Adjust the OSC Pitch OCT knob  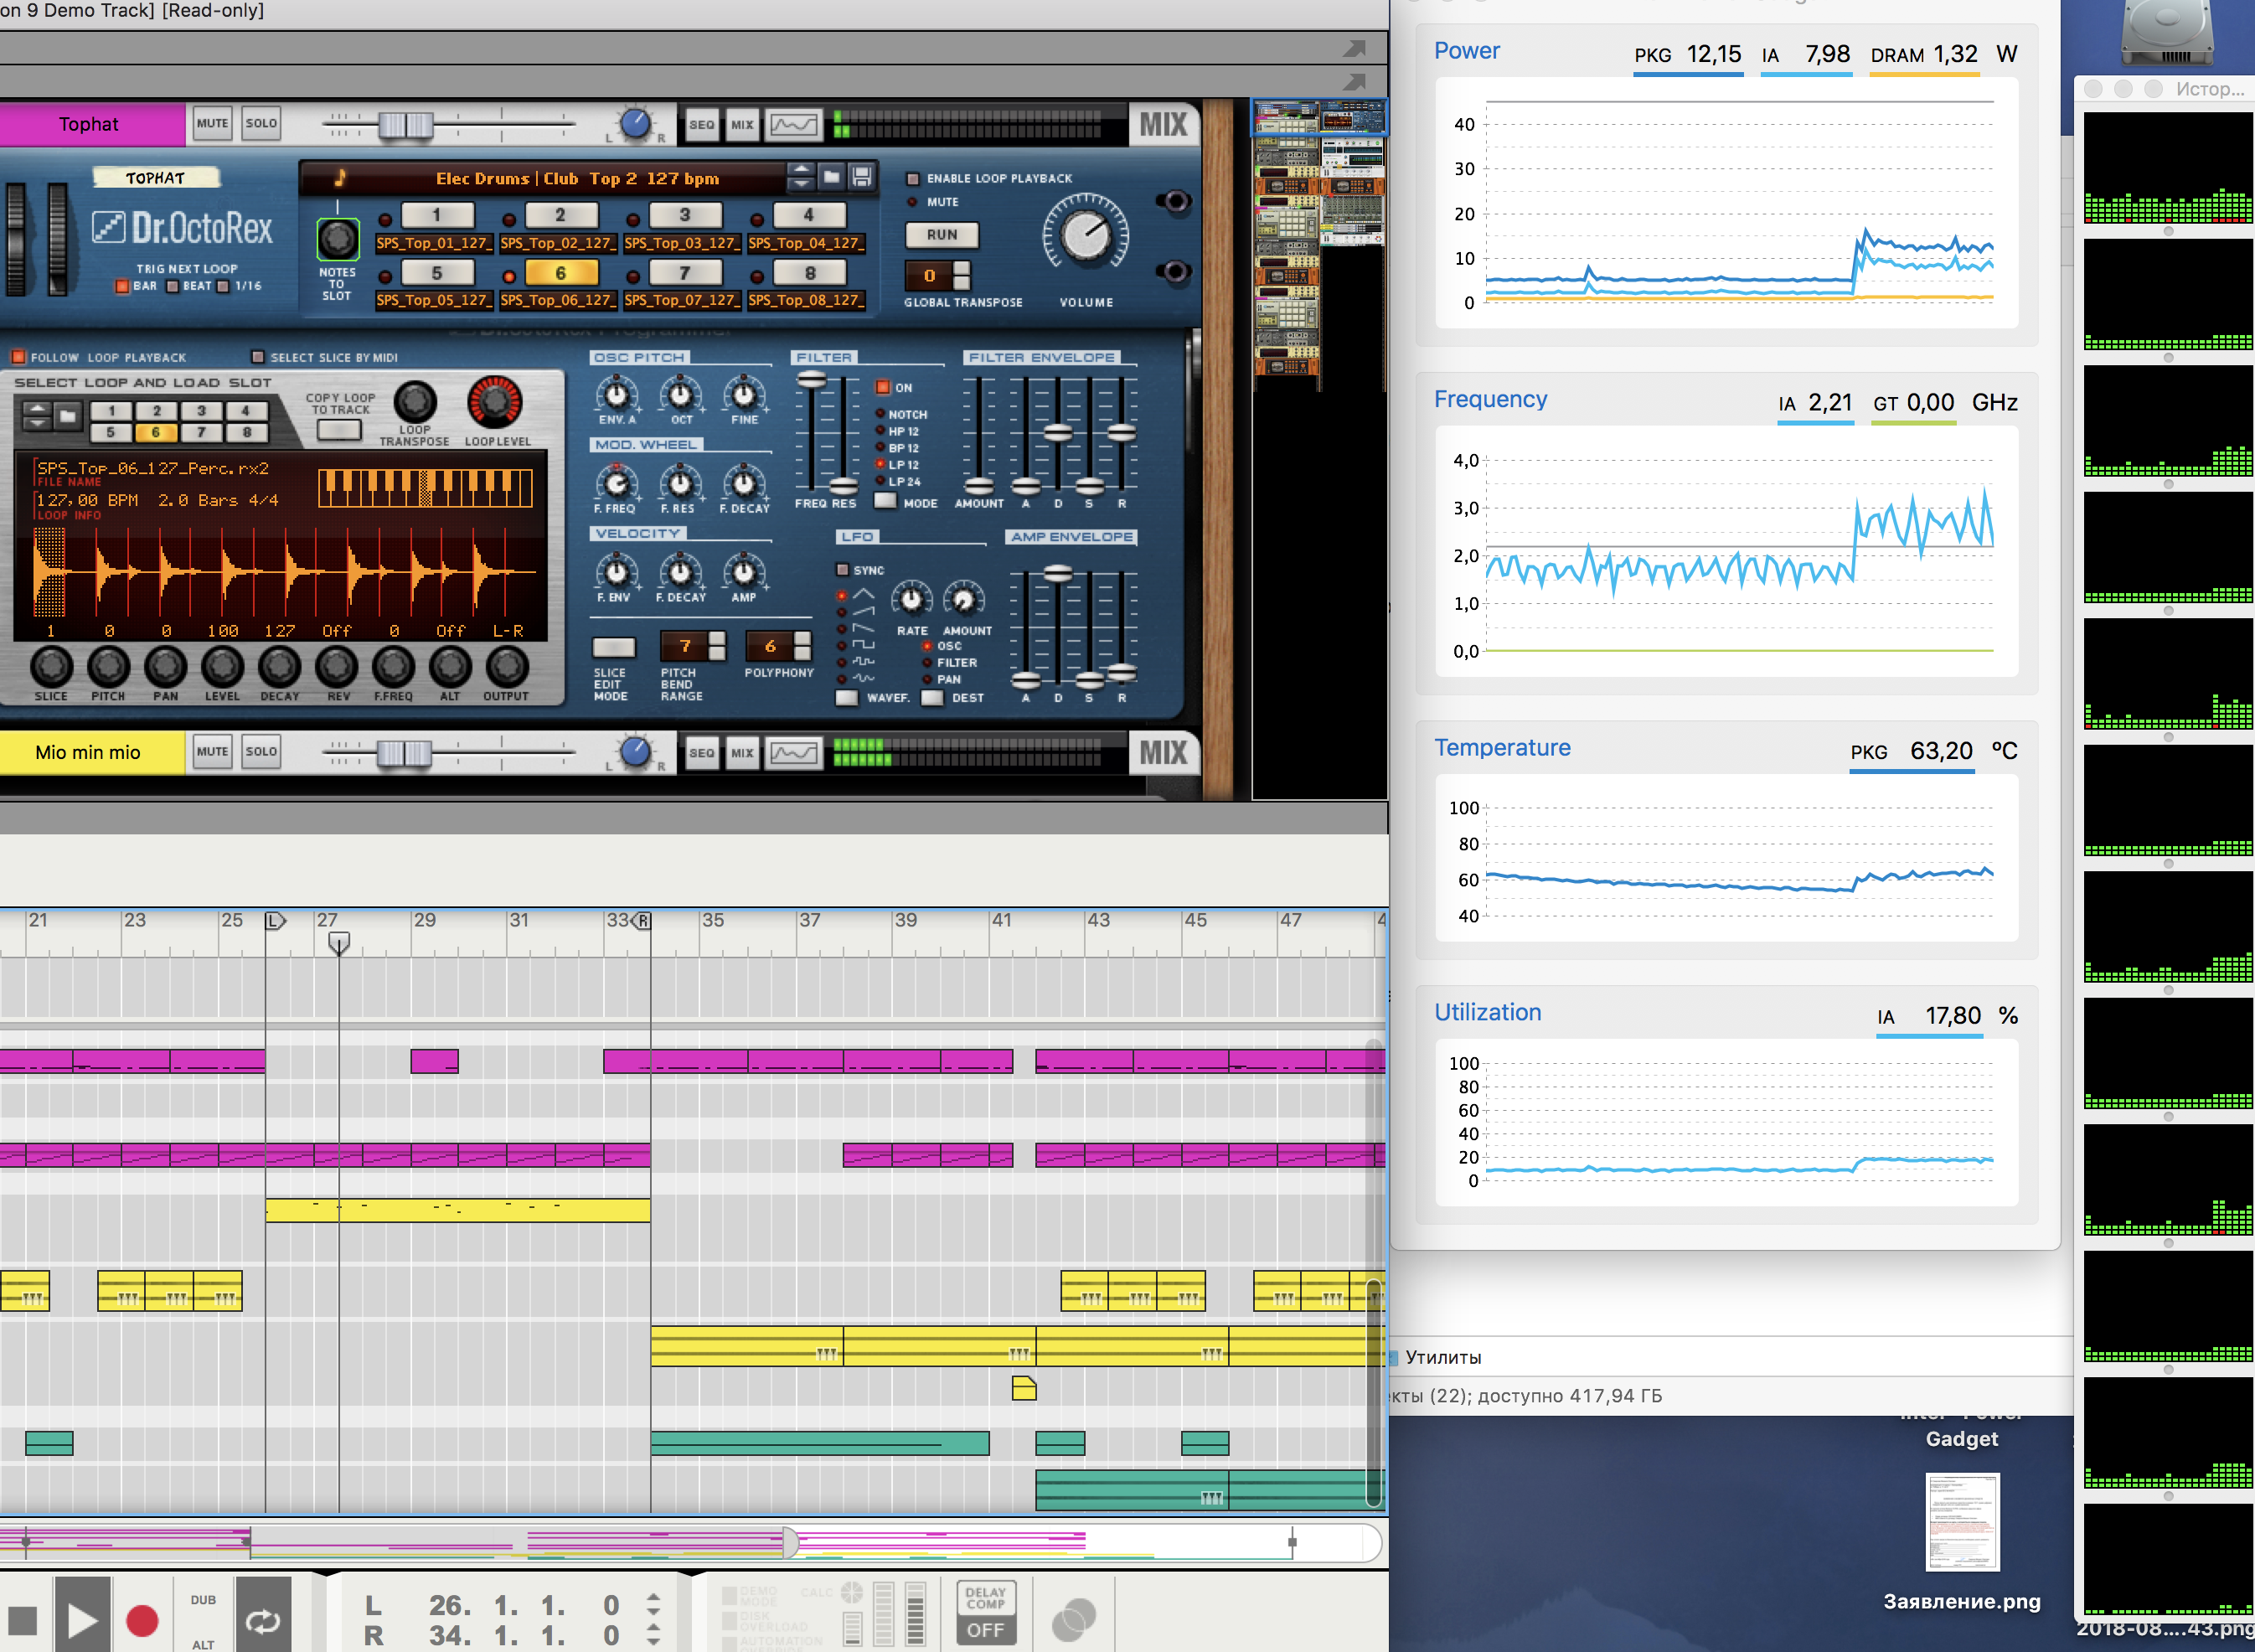click(681, 395)
